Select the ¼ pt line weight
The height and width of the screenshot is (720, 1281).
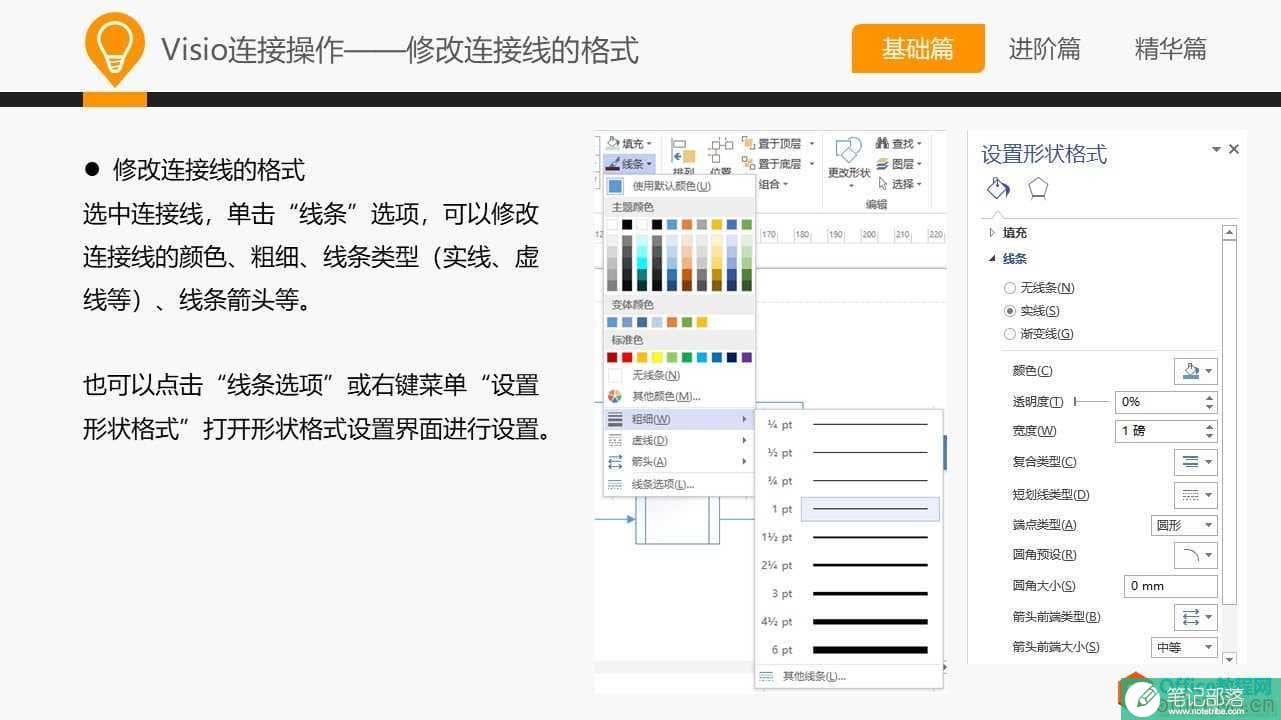point(848,425)
